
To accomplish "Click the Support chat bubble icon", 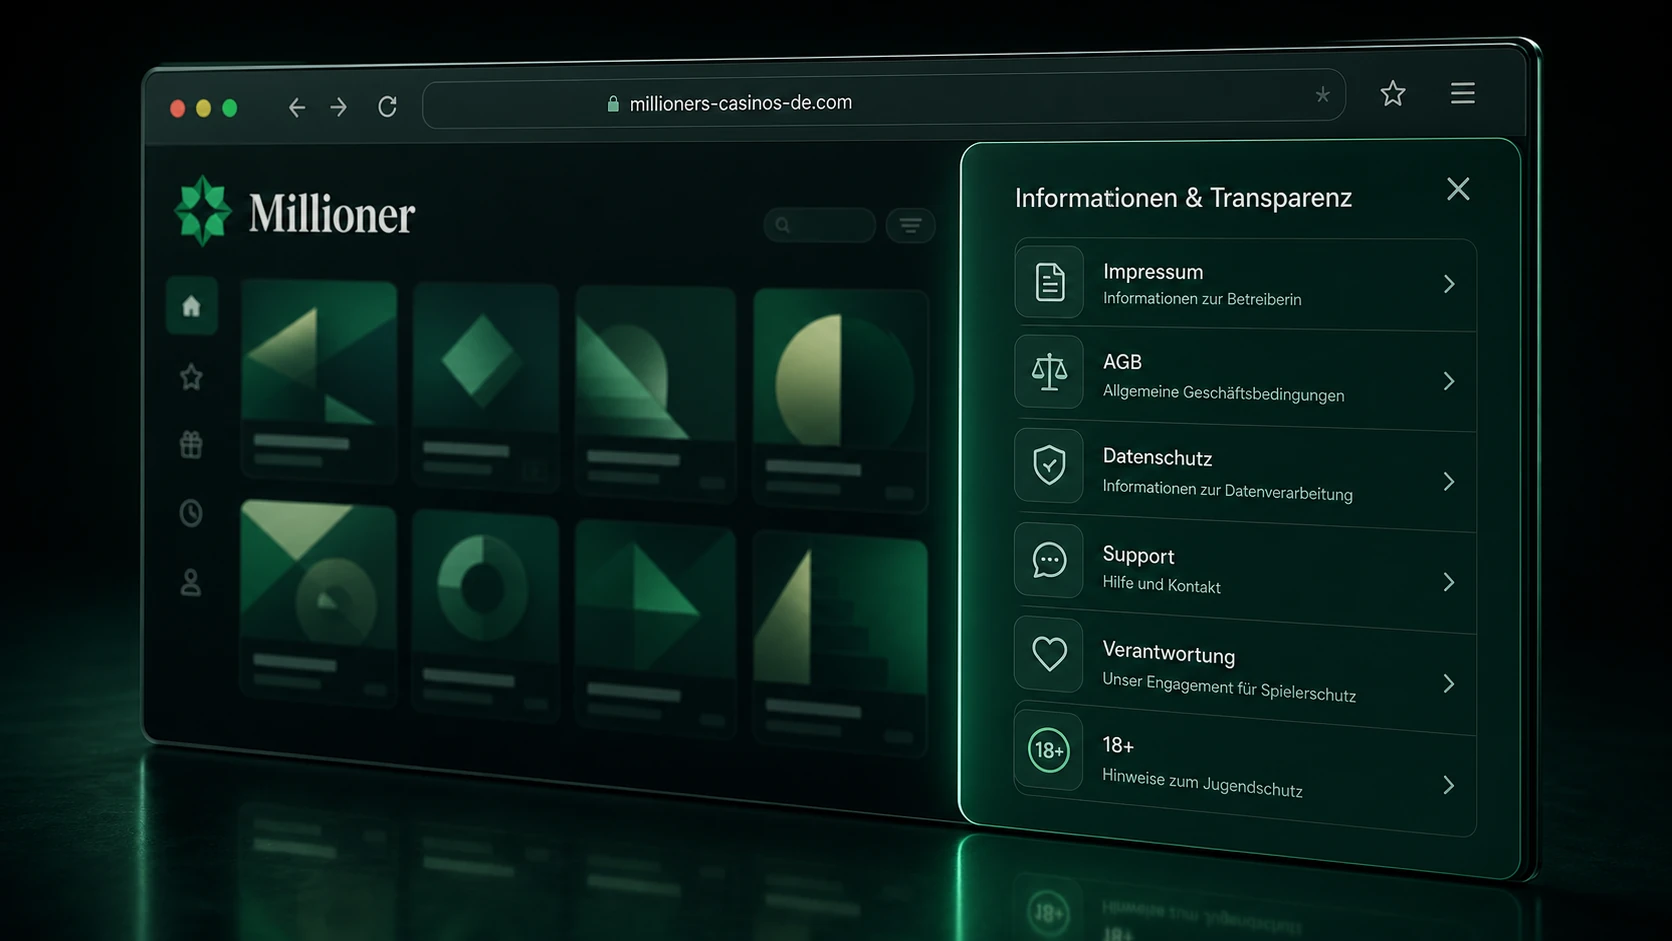I will (1049, 560).
